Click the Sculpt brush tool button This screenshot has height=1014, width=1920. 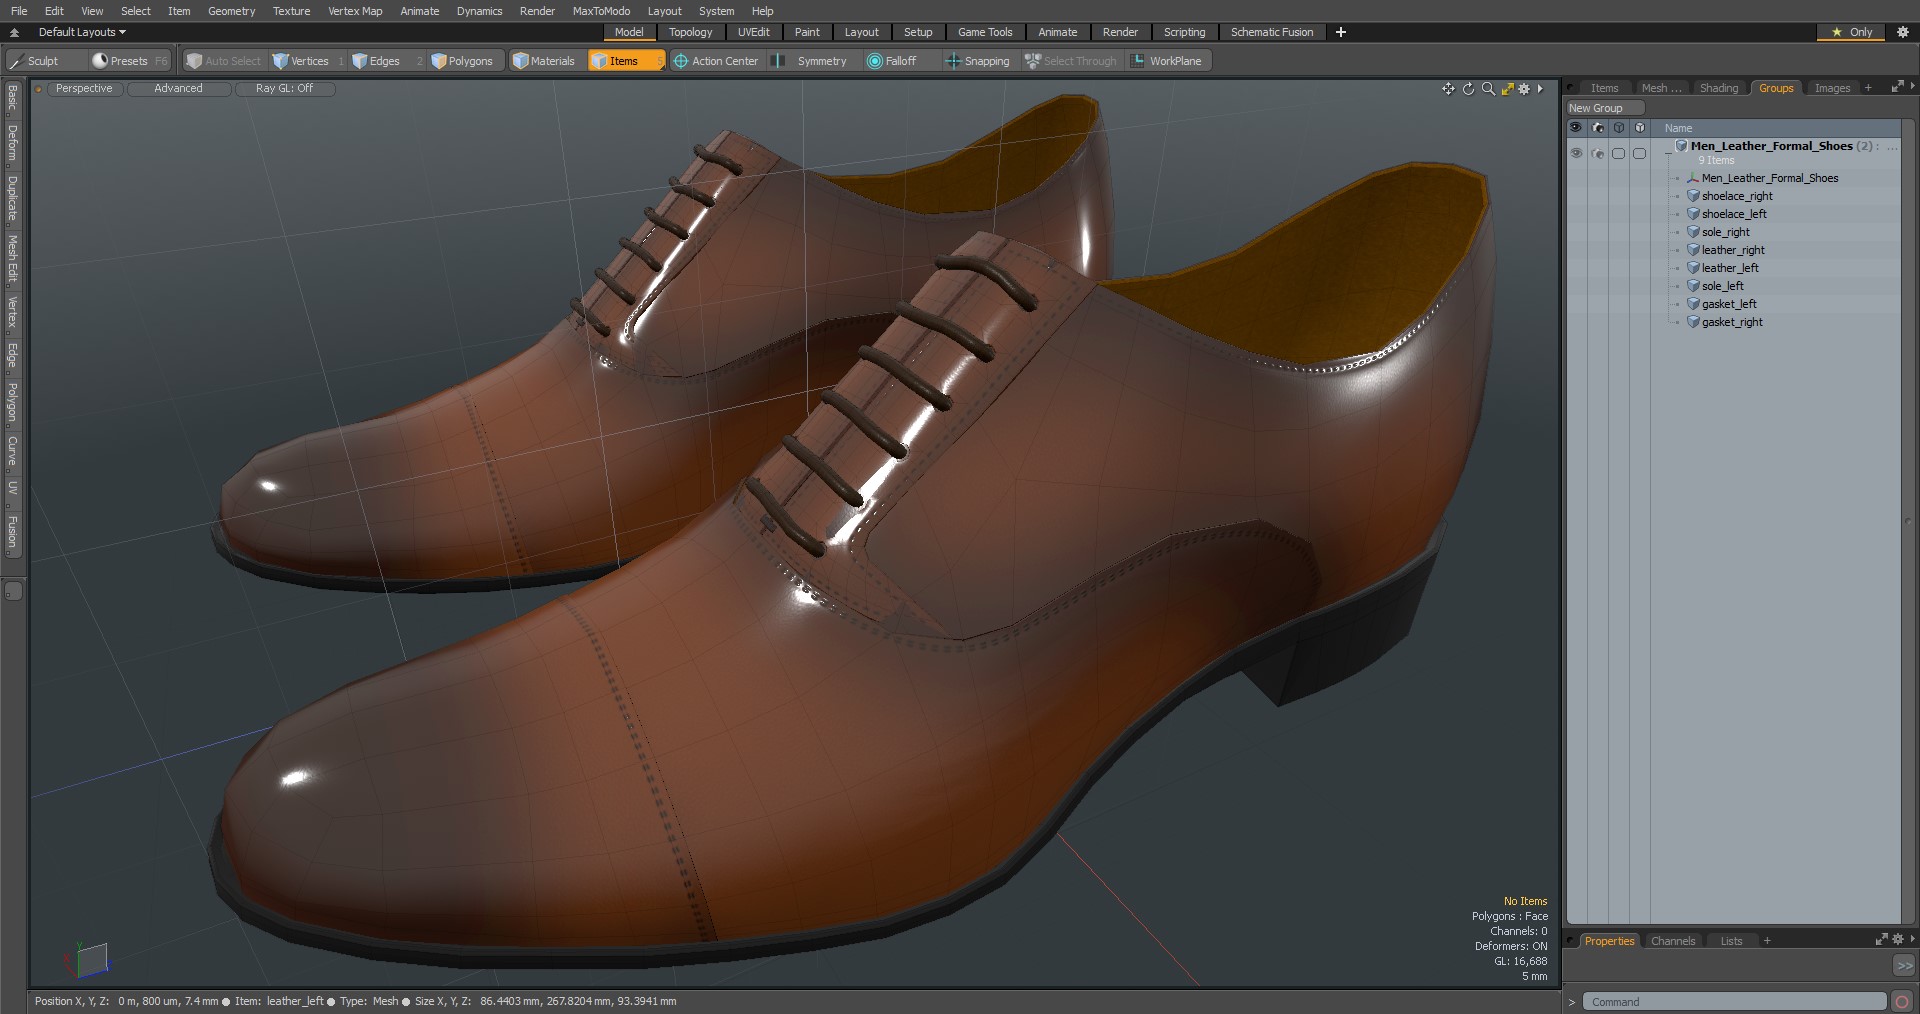tap(45, 61)
